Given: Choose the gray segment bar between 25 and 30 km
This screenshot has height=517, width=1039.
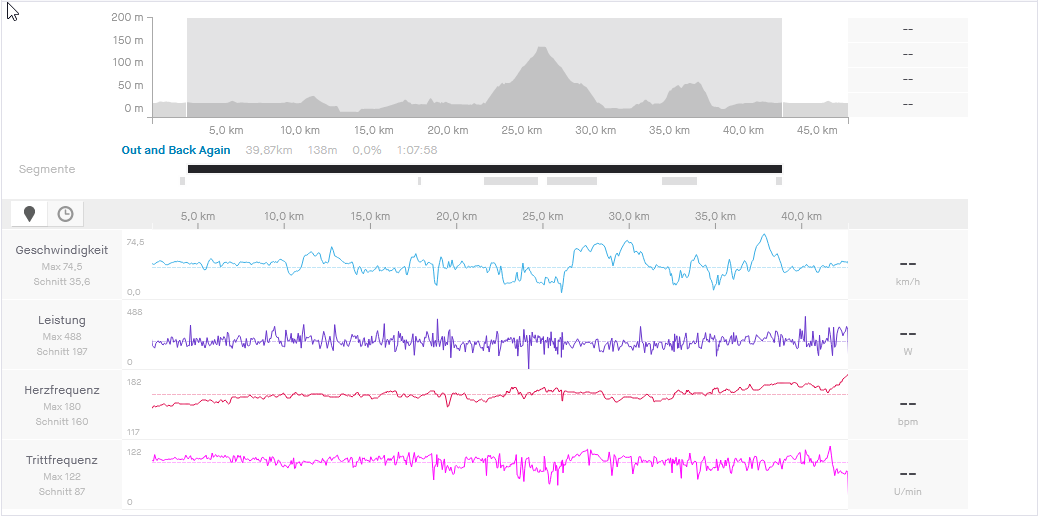Looking at the screenshot, I should click(571, 181).
